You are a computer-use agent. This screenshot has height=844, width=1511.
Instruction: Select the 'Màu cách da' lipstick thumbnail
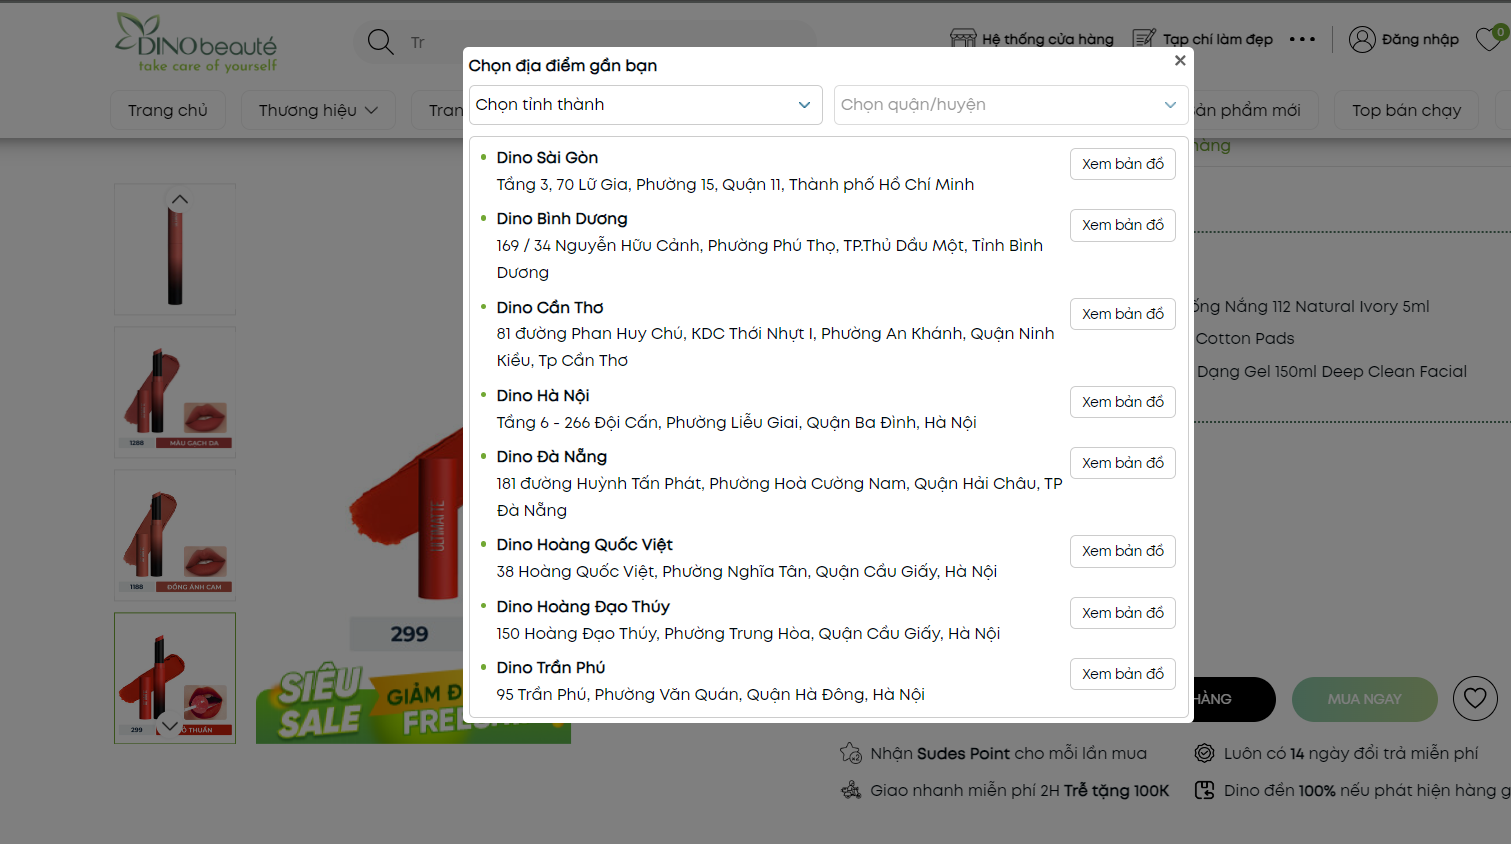pyautogui.click(x=175, y=392)
